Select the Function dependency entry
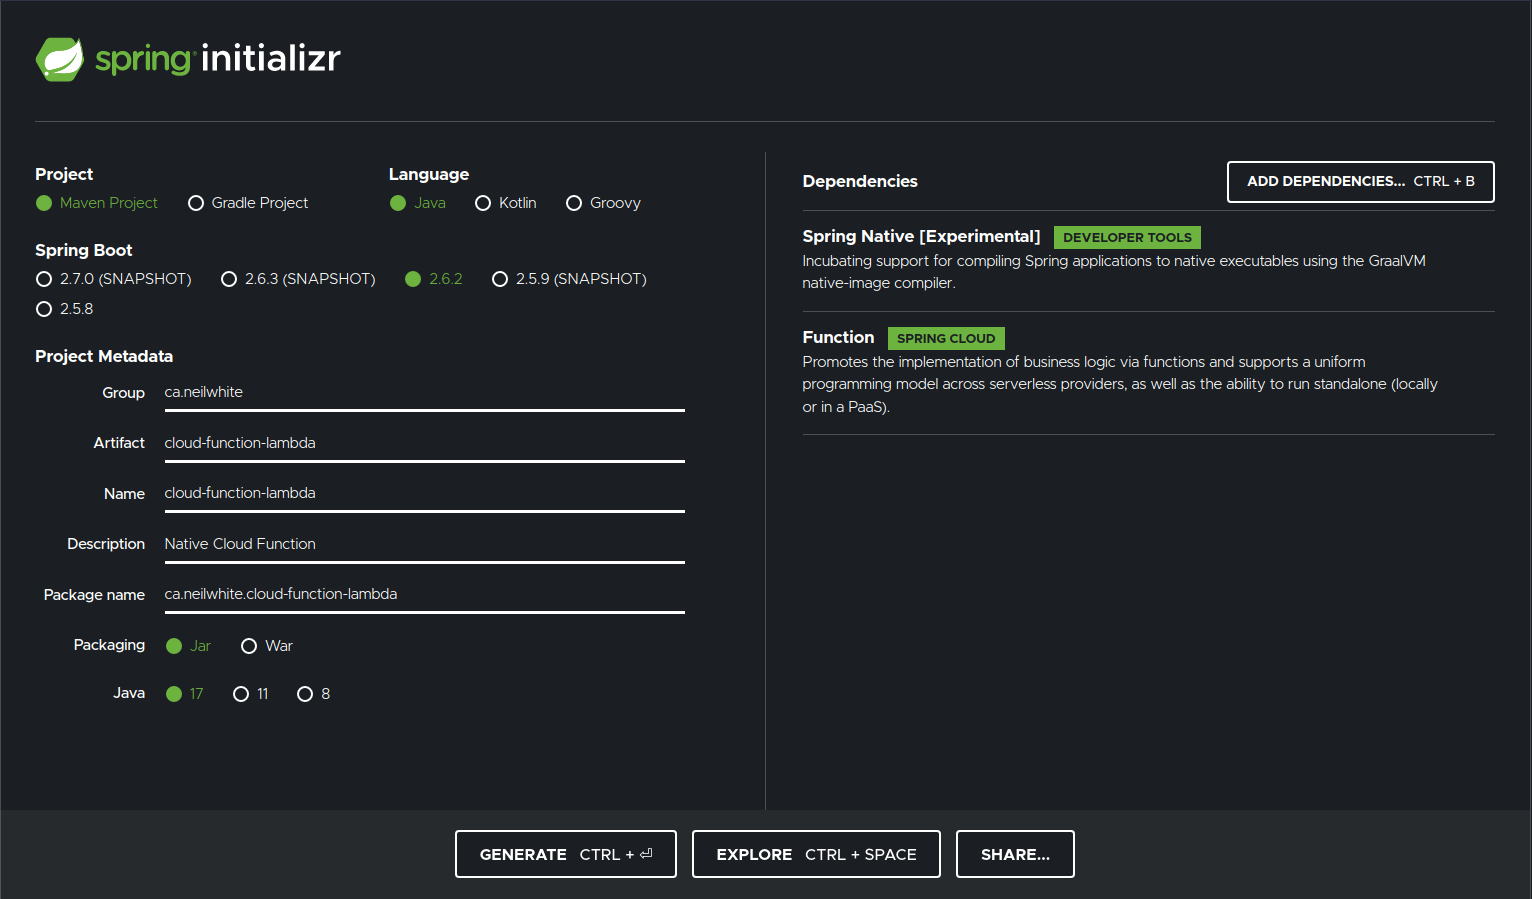Screen dimensions: 1532x899 point(1148,371)
